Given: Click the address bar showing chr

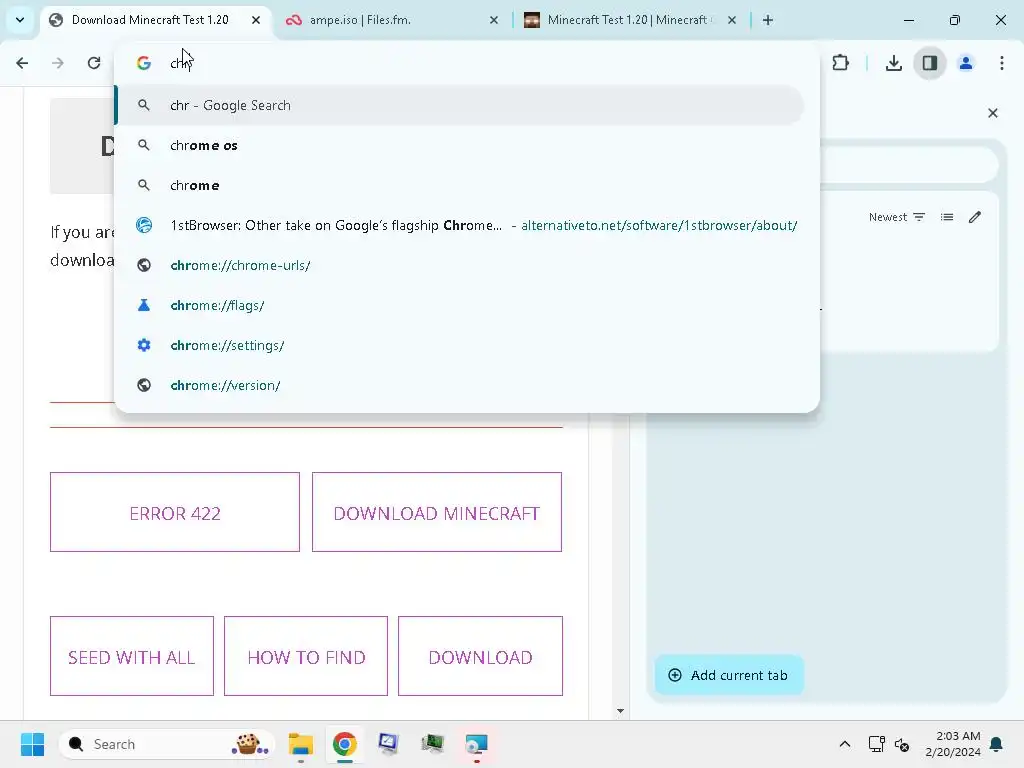Looking at the screenshot, I should click(467, 63).
